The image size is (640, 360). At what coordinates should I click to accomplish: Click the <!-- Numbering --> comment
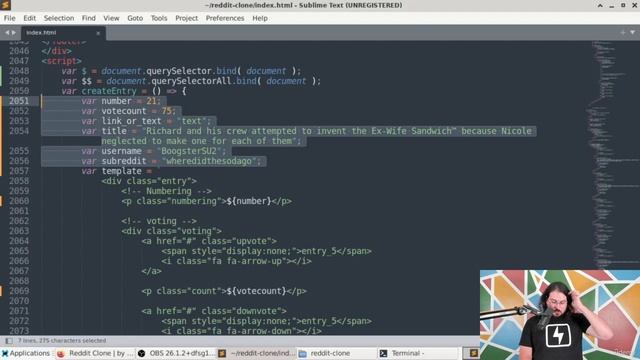point(166,191)
